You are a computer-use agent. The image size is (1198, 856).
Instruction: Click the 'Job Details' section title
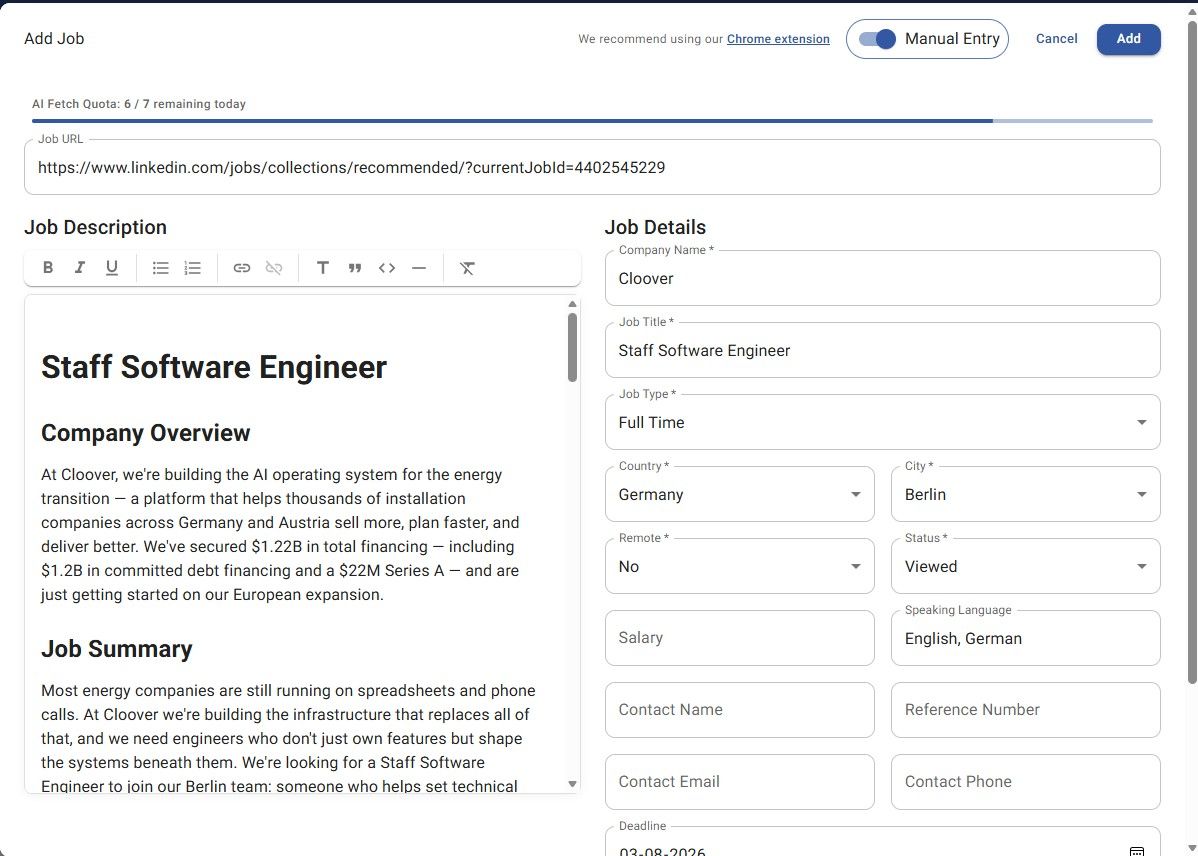point(655,227)
